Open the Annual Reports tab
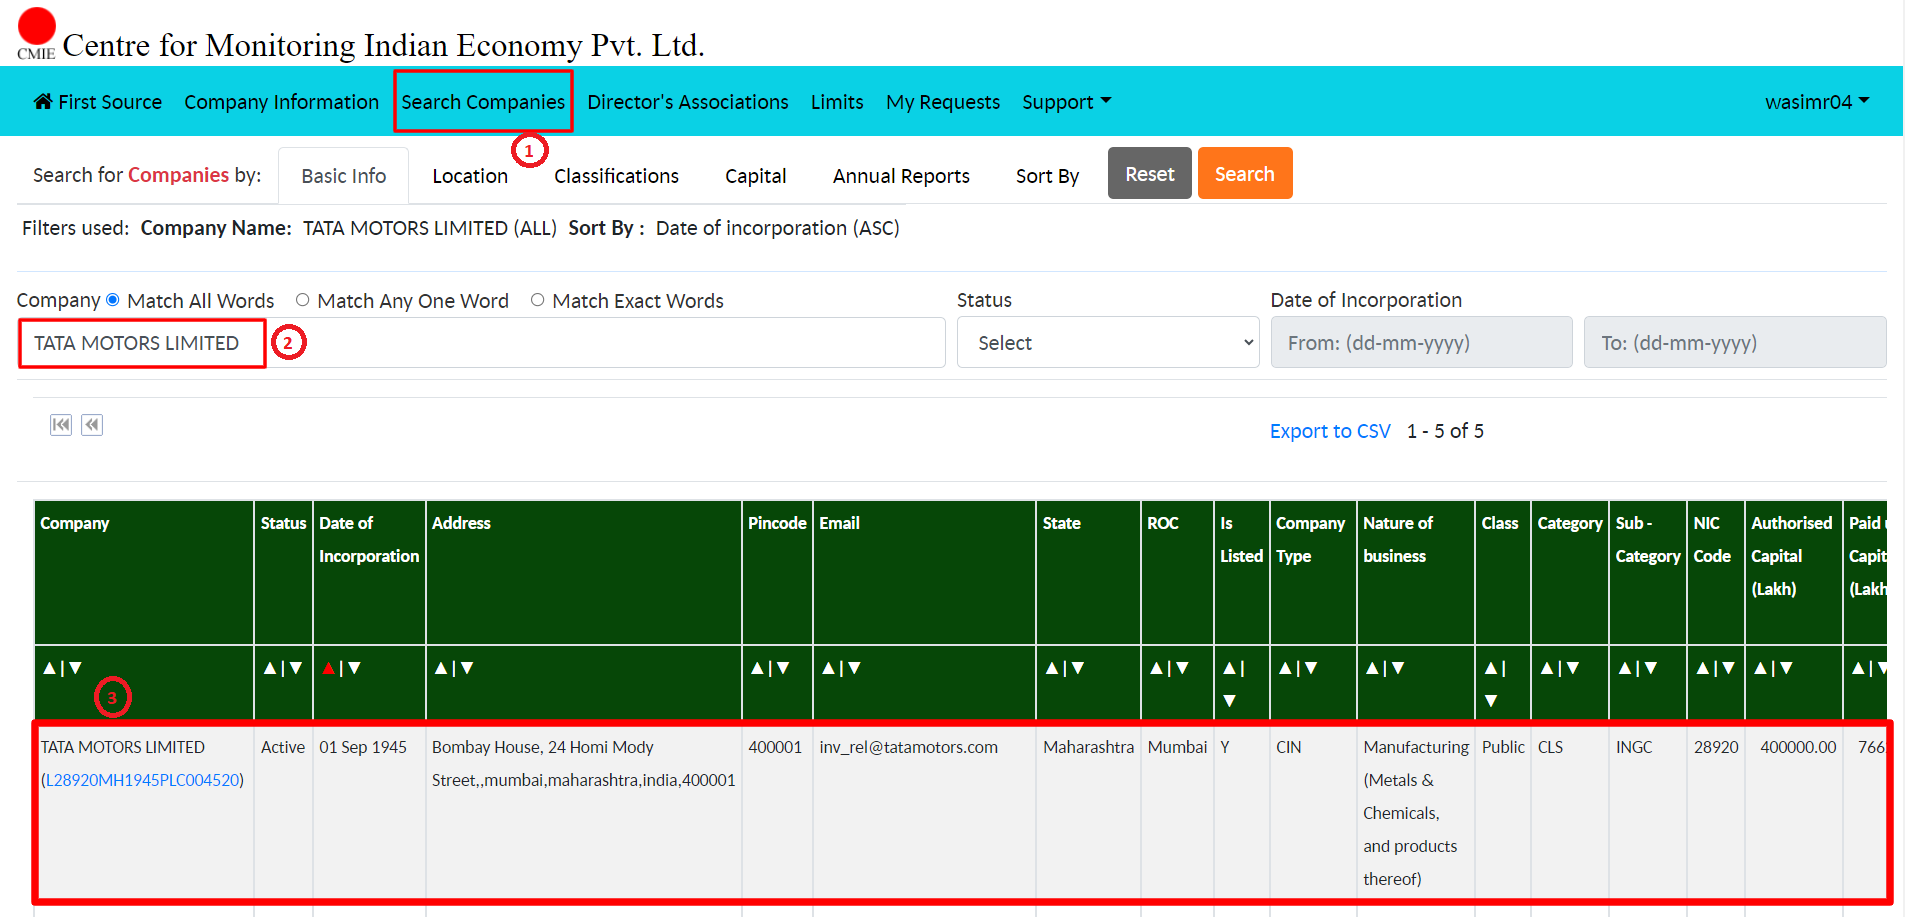Image resolution: width=1905 pixels, height=917 pixels. coord(901,176)
